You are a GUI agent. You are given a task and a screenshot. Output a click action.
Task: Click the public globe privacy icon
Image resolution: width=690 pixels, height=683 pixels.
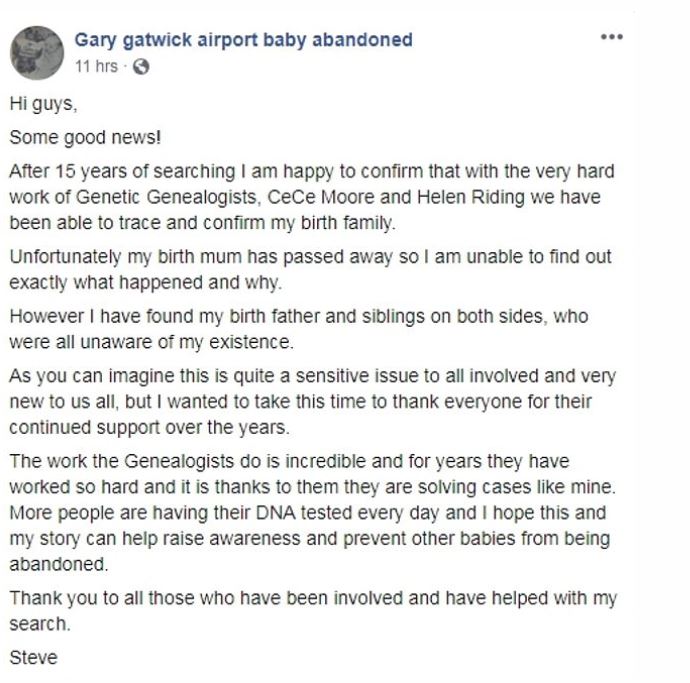[140, 67]
